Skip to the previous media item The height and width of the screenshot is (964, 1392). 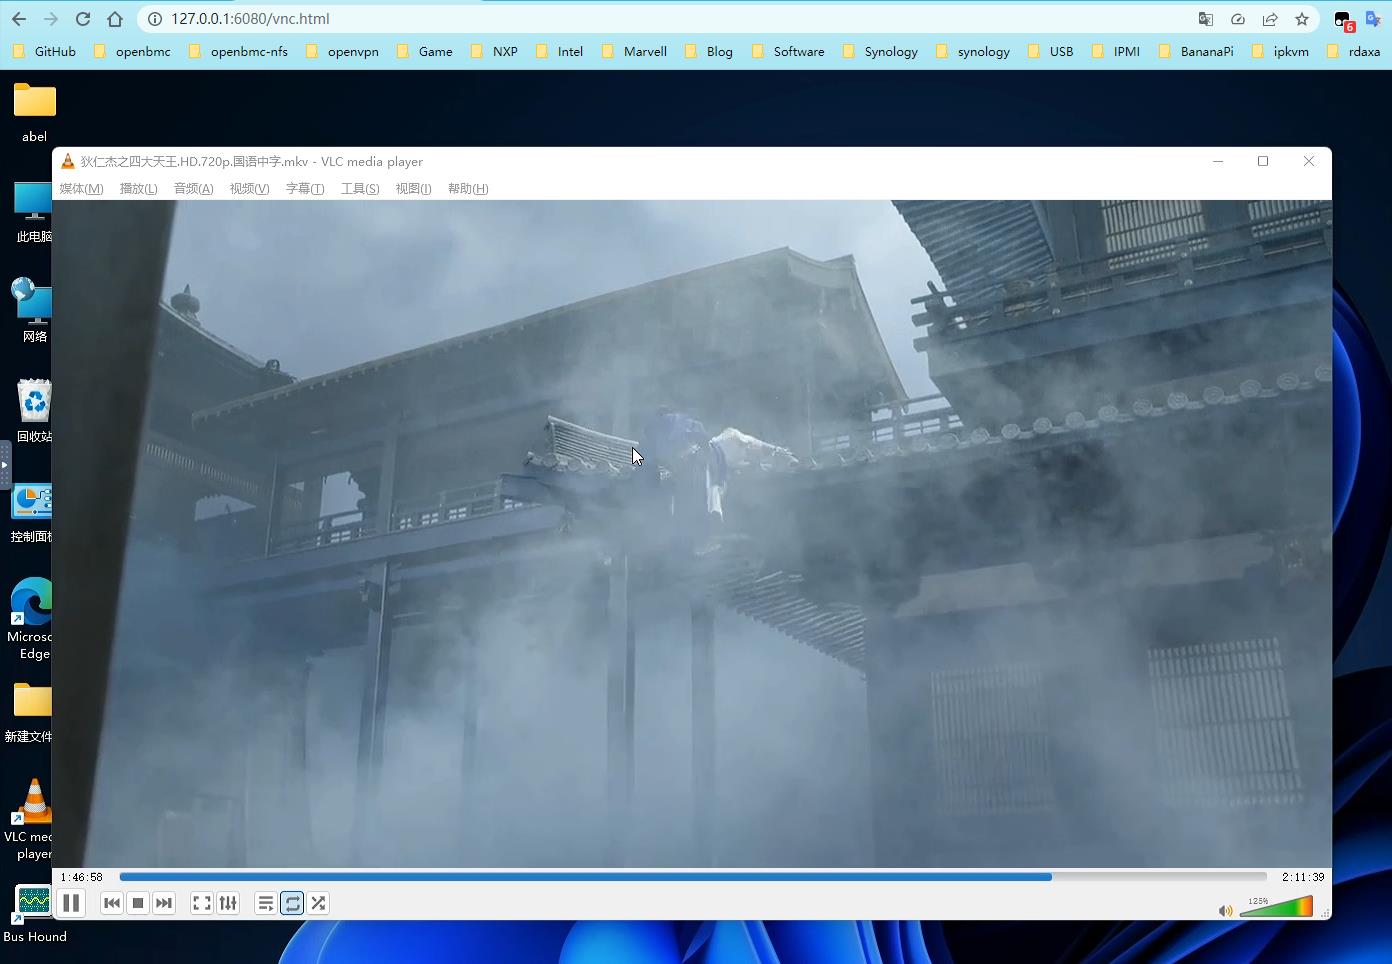point(112,903)
